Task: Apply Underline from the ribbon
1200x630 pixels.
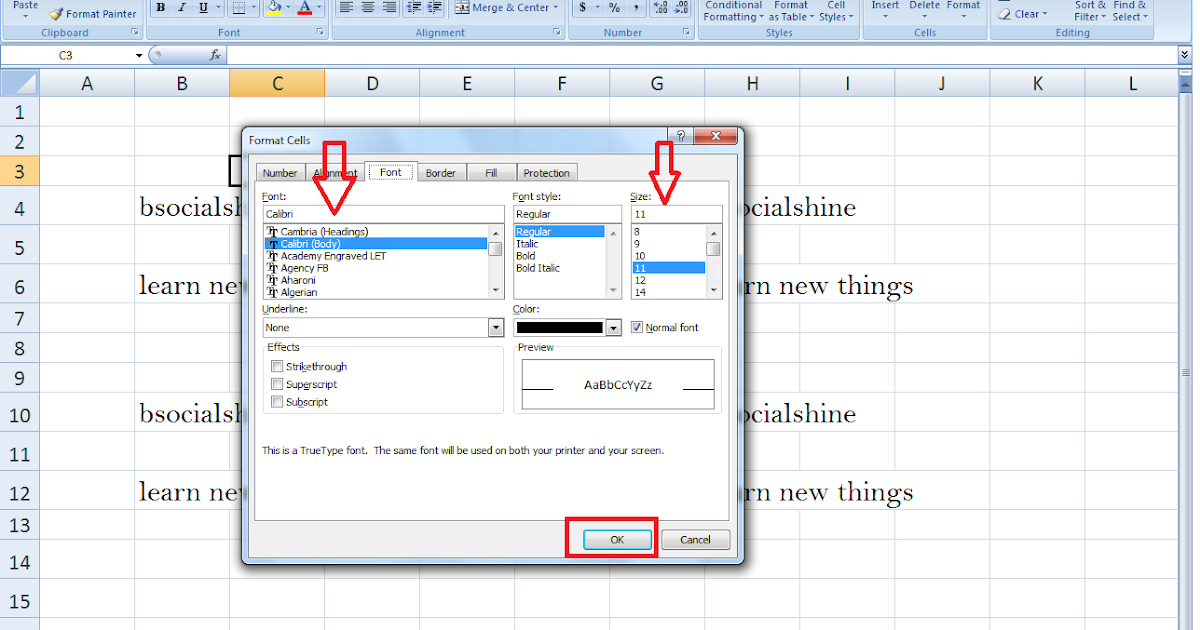Action: click(203, 8)
